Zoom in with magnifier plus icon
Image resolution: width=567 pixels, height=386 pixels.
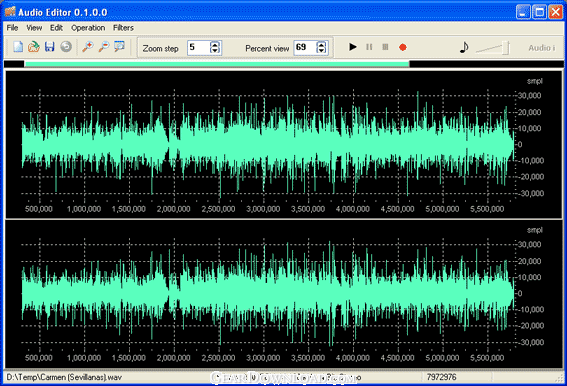pos(88,47)
